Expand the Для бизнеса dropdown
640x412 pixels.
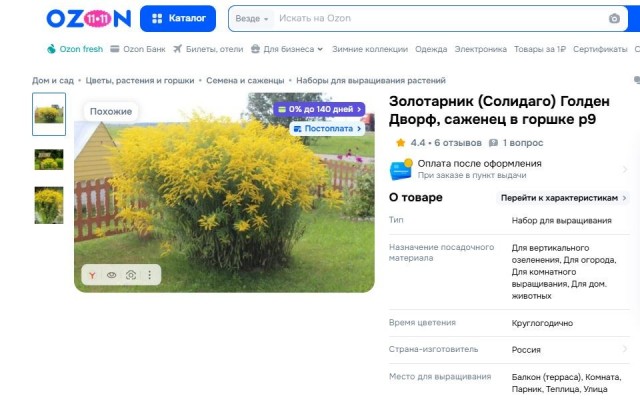tap(293, 49)
